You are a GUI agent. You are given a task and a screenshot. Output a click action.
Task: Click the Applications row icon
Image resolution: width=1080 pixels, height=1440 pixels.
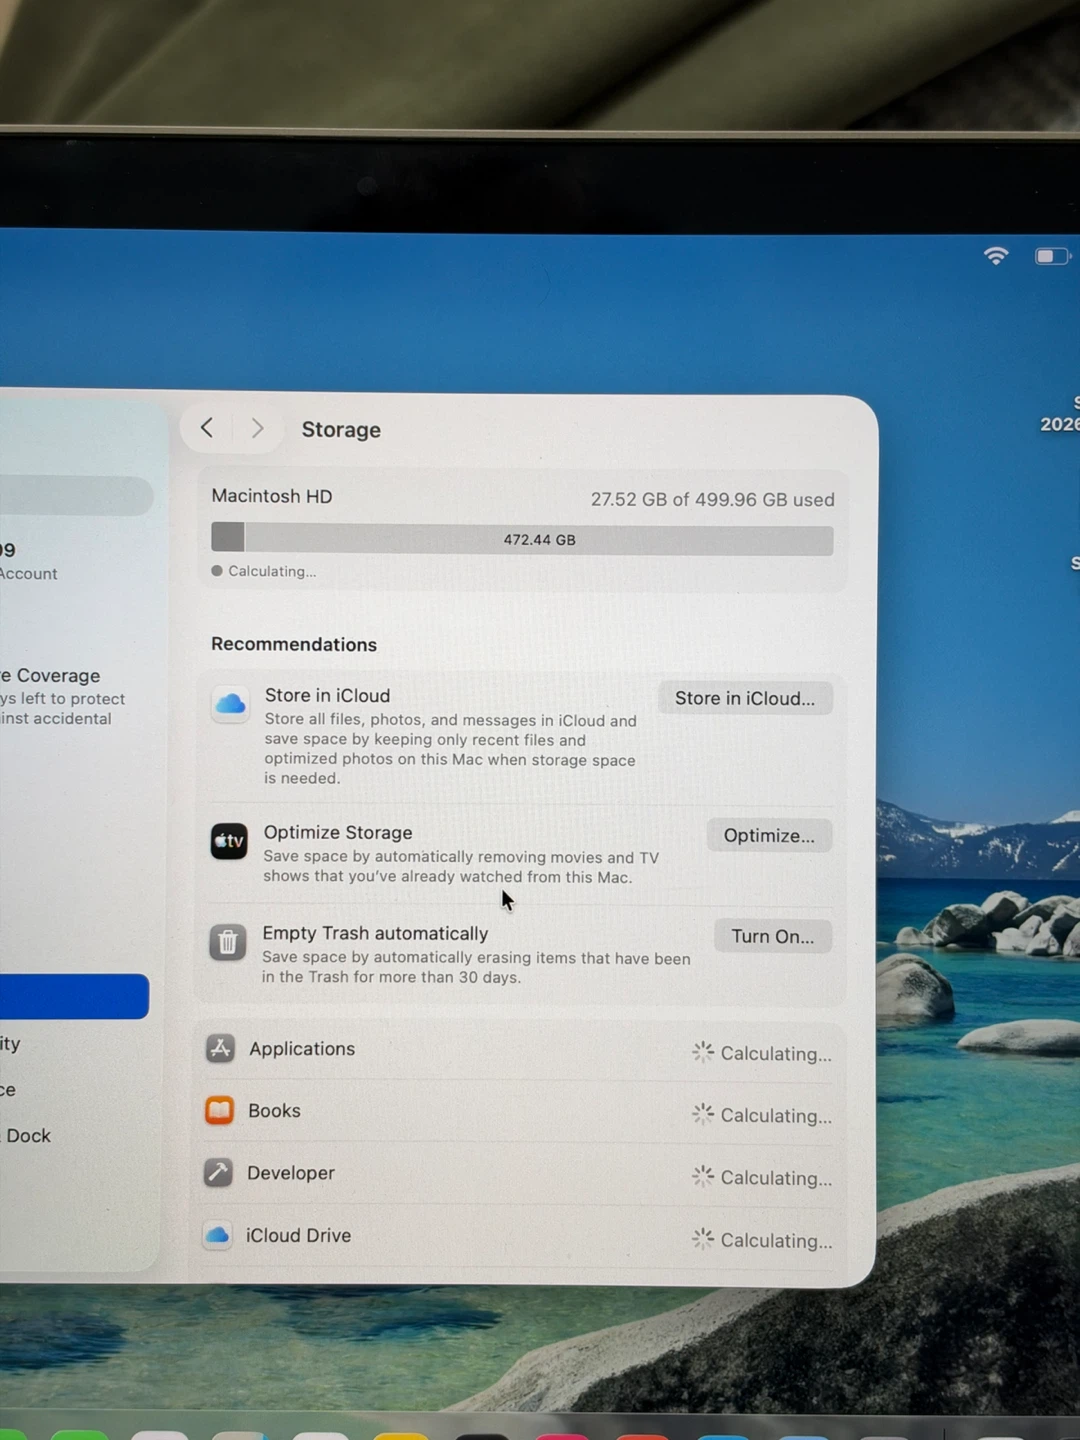click(x=220, y=1048)
